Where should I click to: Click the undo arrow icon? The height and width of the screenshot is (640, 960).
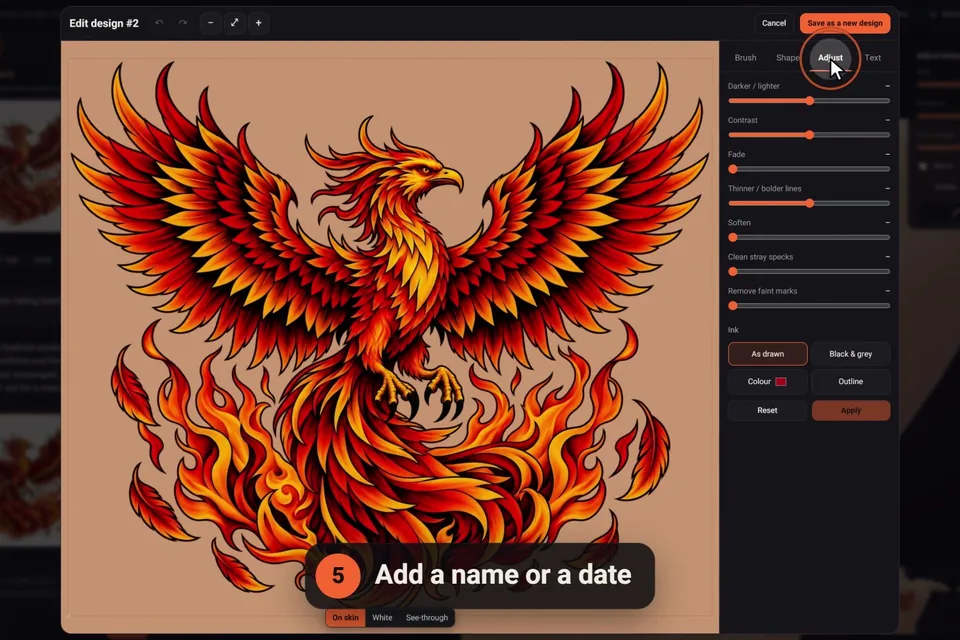[x=159, y=23]
